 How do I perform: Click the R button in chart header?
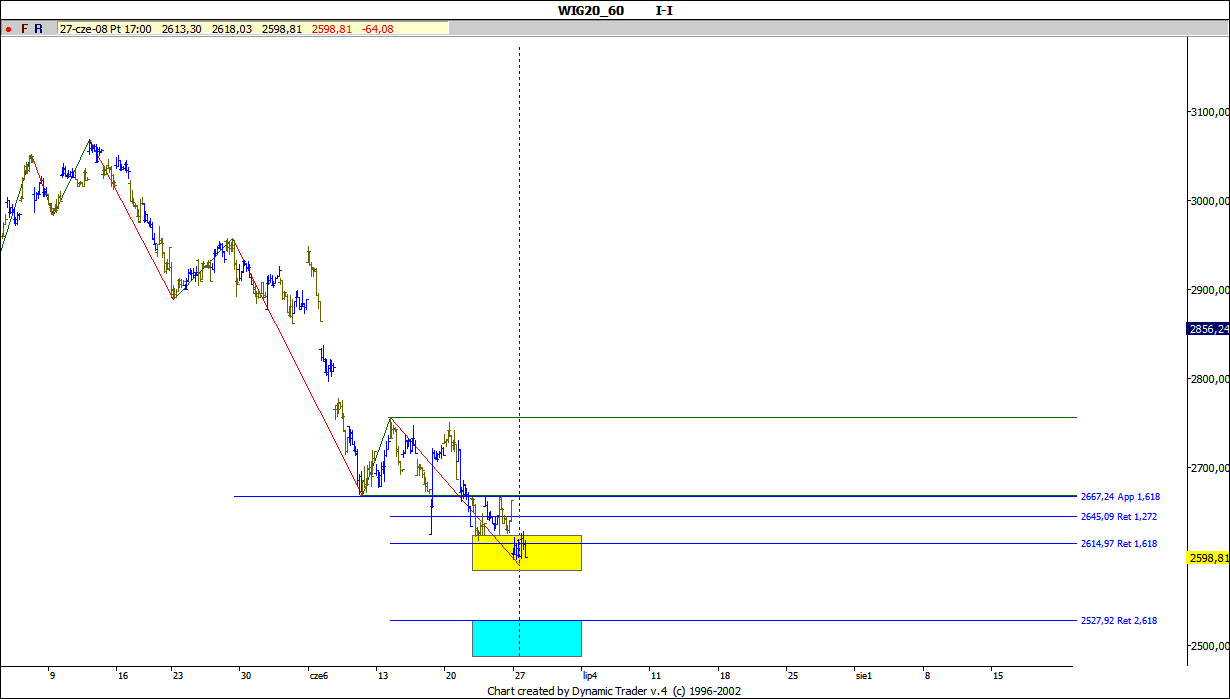coord(38,29)
